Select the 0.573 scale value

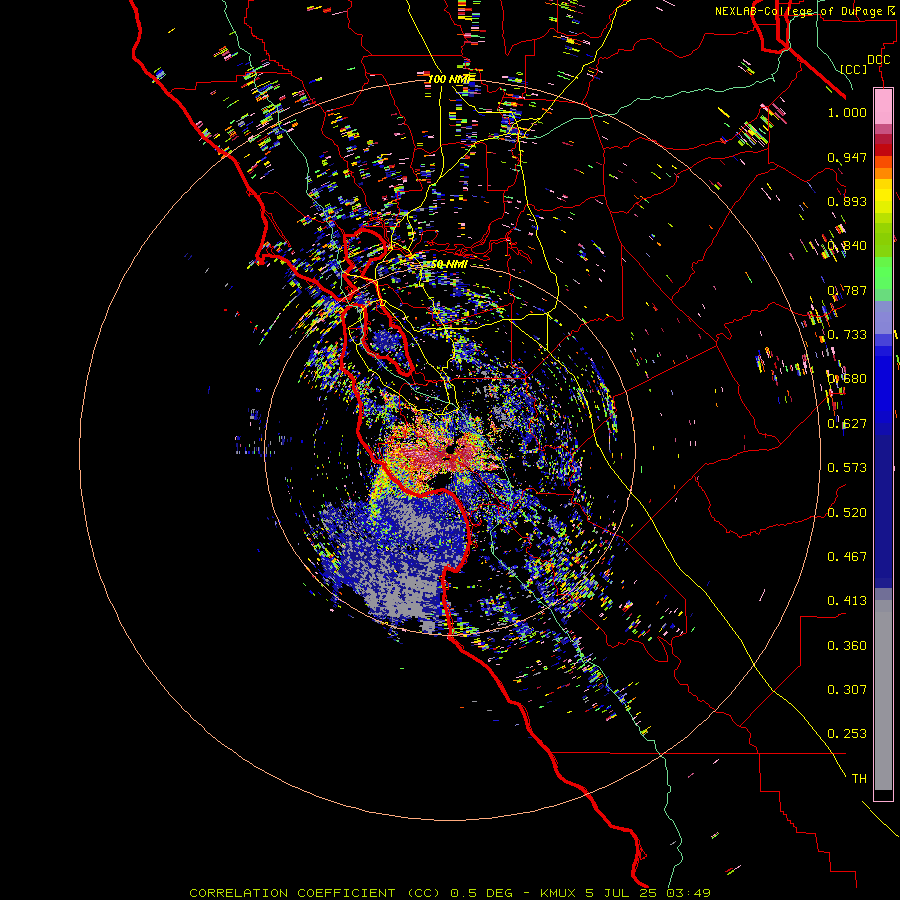[x=847, y=468]
